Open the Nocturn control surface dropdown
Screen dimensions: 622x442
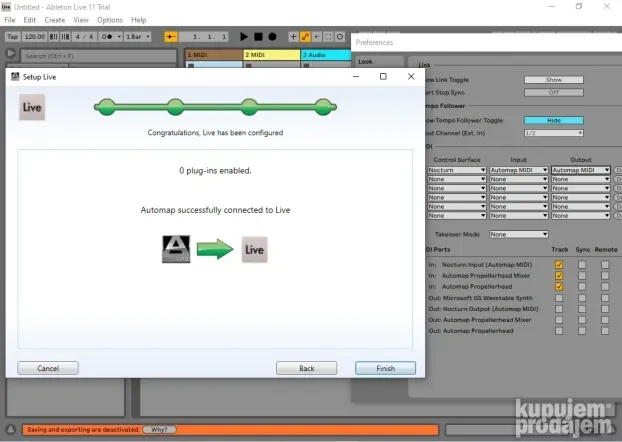457,170
